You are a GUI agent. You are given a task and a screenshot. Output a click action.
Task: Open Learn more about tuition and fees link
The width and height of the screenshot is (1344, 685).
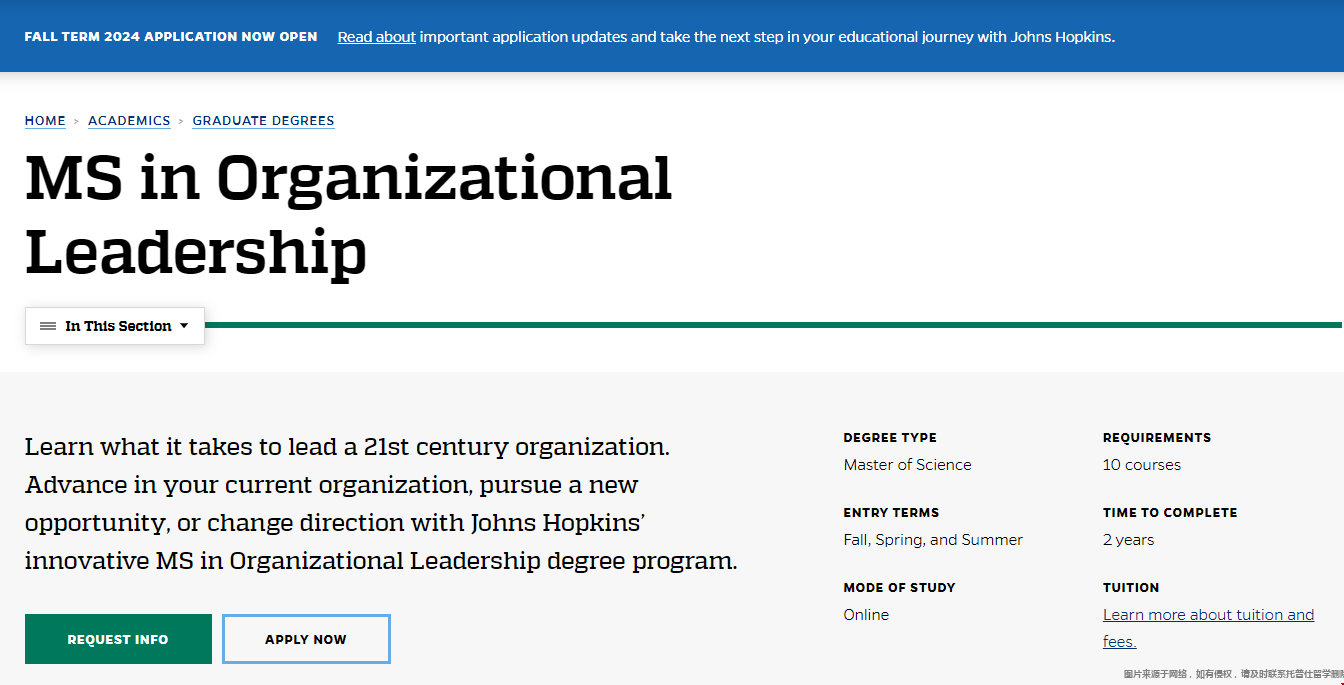tap(1208, 628)
